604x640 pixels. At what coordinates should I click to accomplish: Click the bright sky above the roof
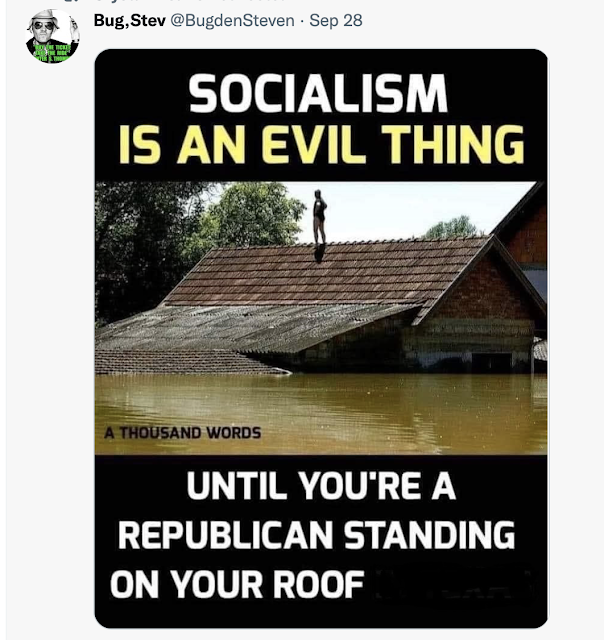pos(408,208)
